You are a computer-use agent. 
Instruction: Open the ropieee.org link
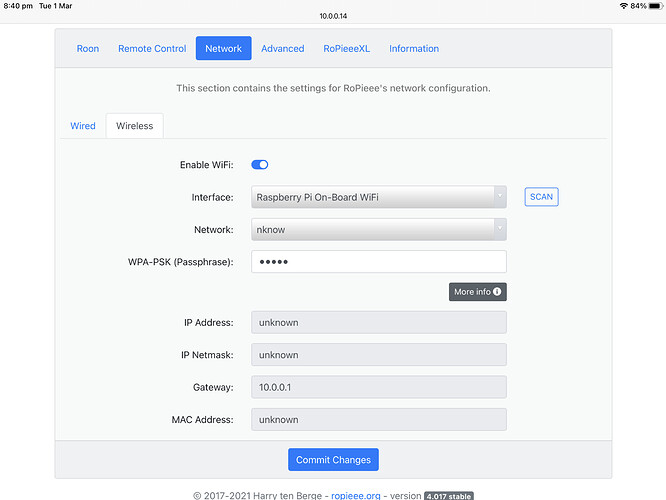click(356, 495)
